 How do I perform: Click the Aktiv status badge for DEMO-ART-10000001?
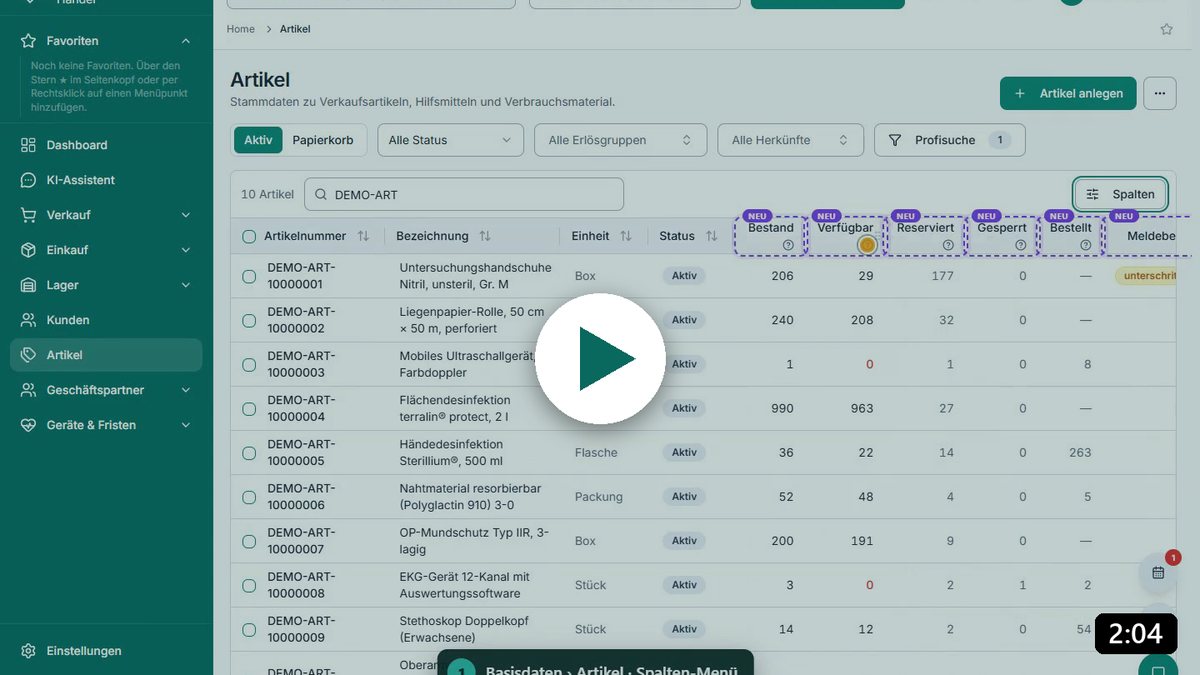coord(684,276)
